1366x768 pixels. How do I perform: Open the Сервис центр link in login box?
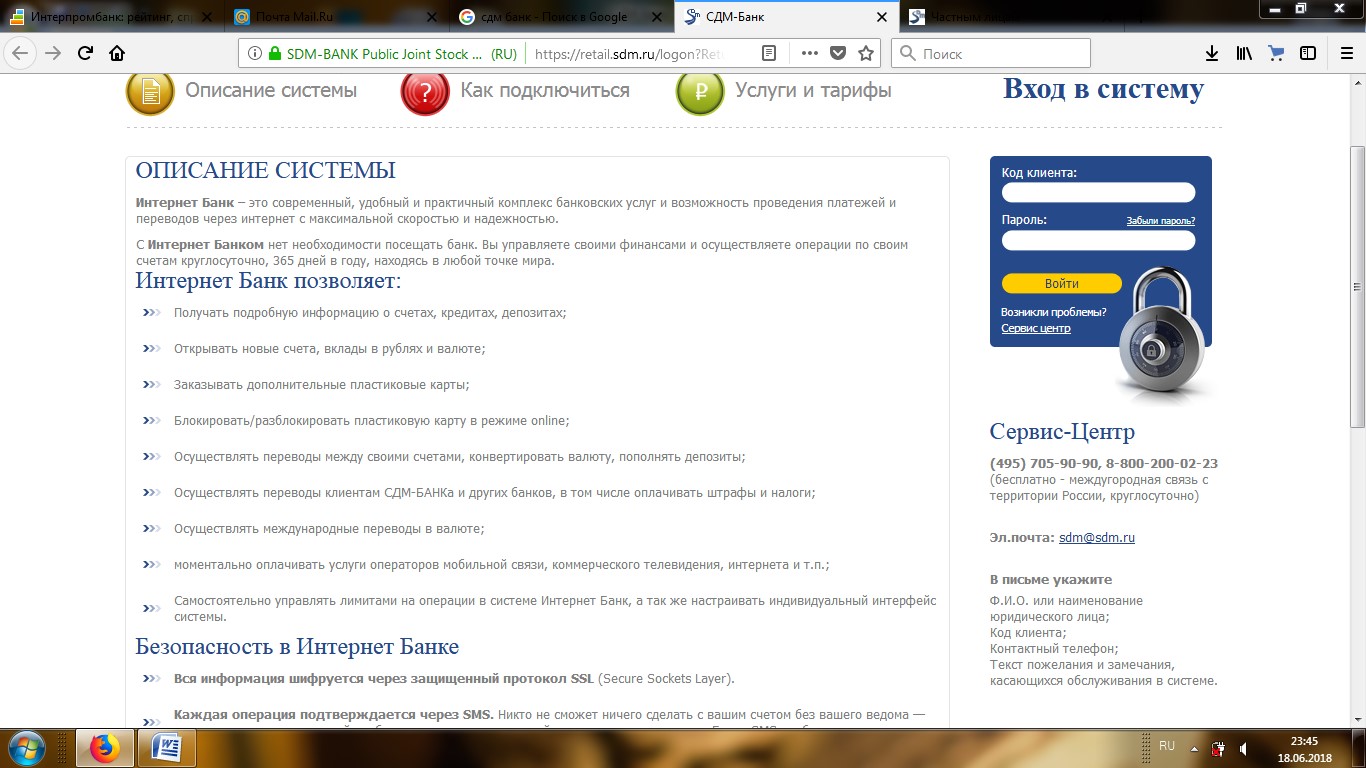point(1036,328)
